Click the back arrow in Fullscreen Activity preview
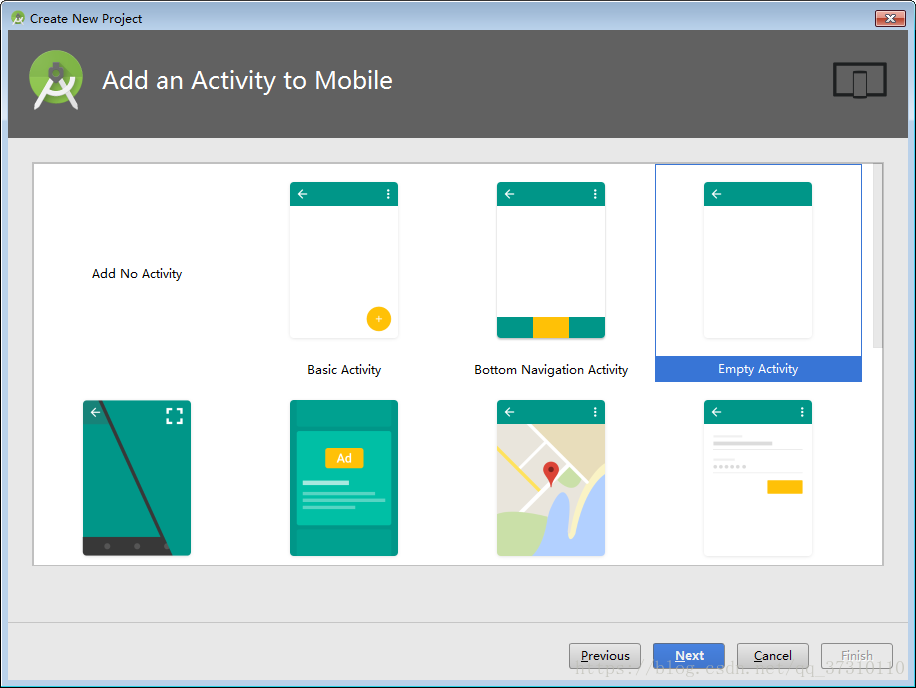Viewport: 916px width, 688px height. click(x=95, y=412)
